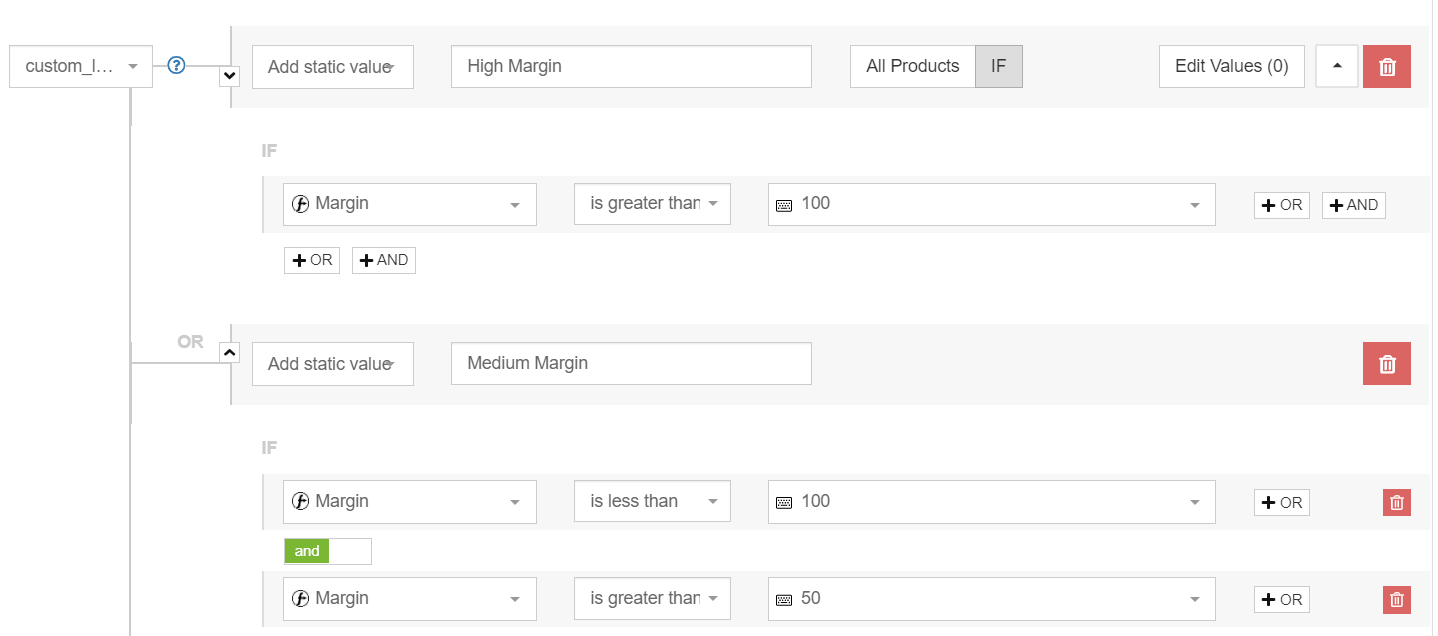The width and height of the screenshot is (1438, 636).
Task: Open the help question mark icon
Action: pyautogui.click(x=176, y=66)
